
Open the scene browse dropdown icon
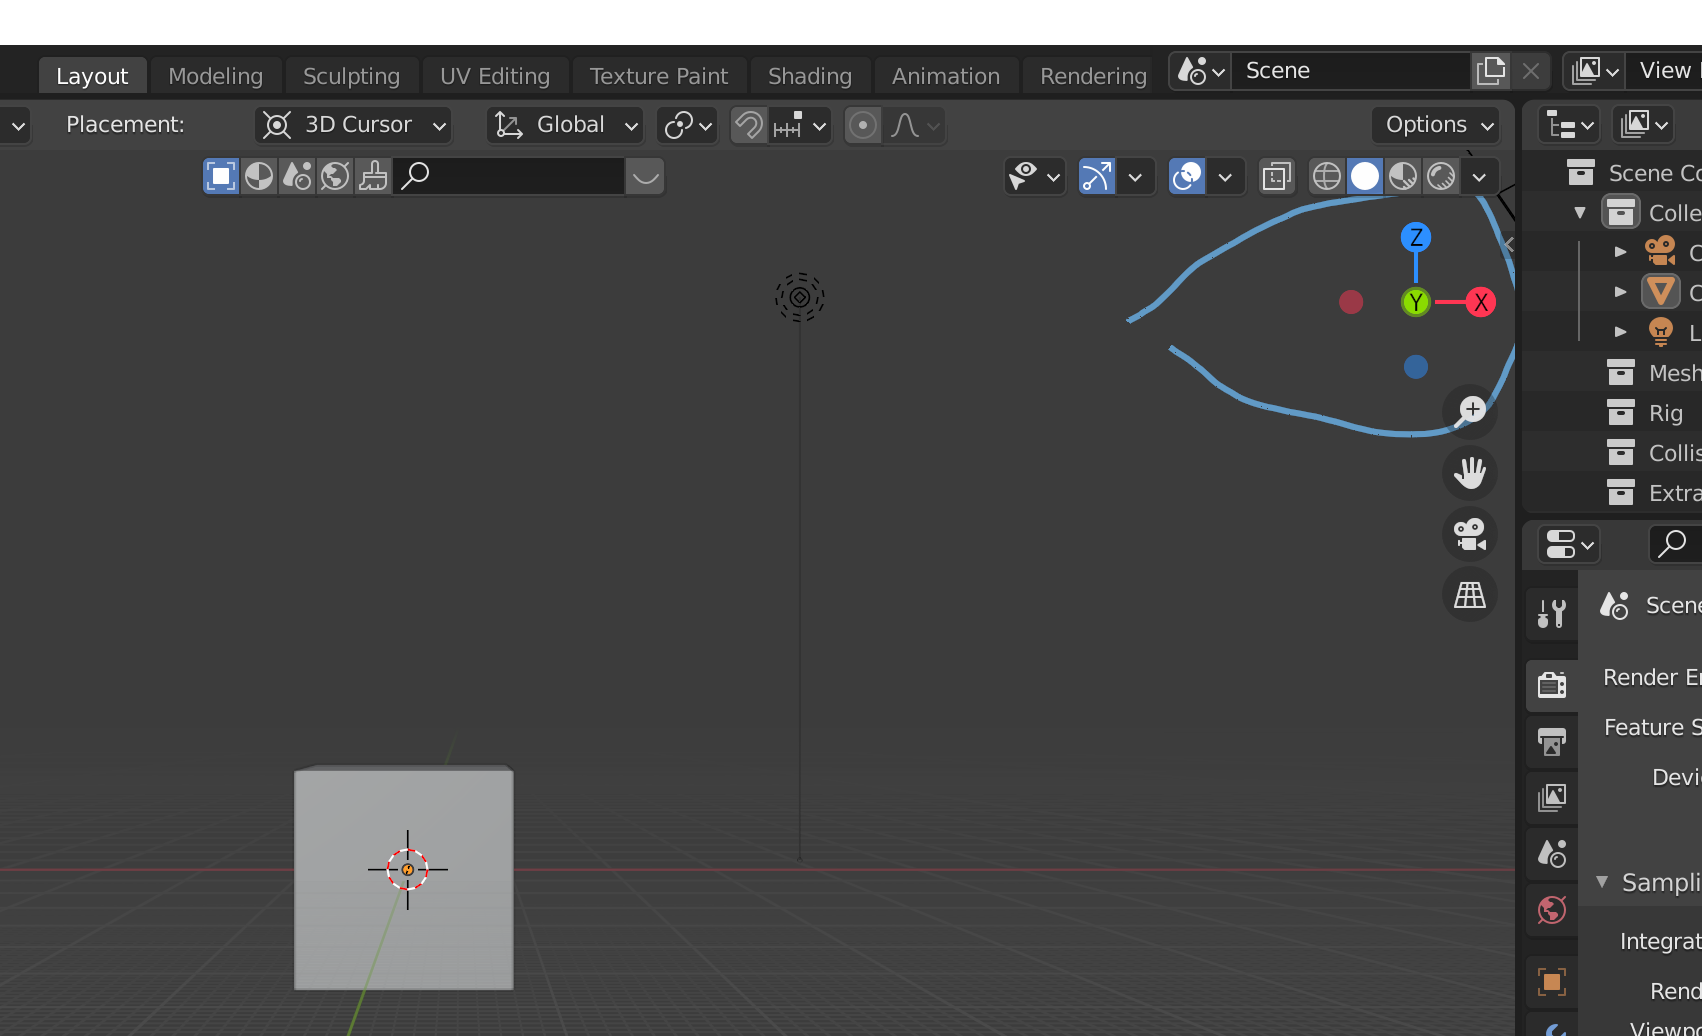[x=1200, y=71]
